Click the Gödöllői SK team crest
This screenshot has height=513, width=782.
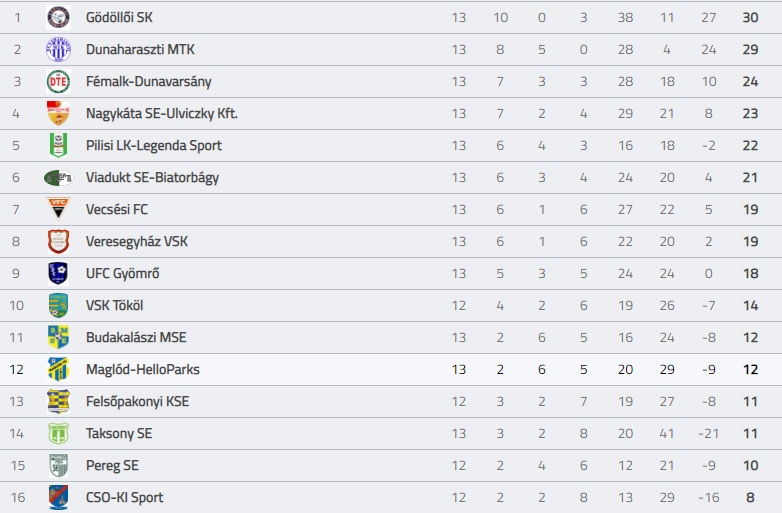click(58, 17)
